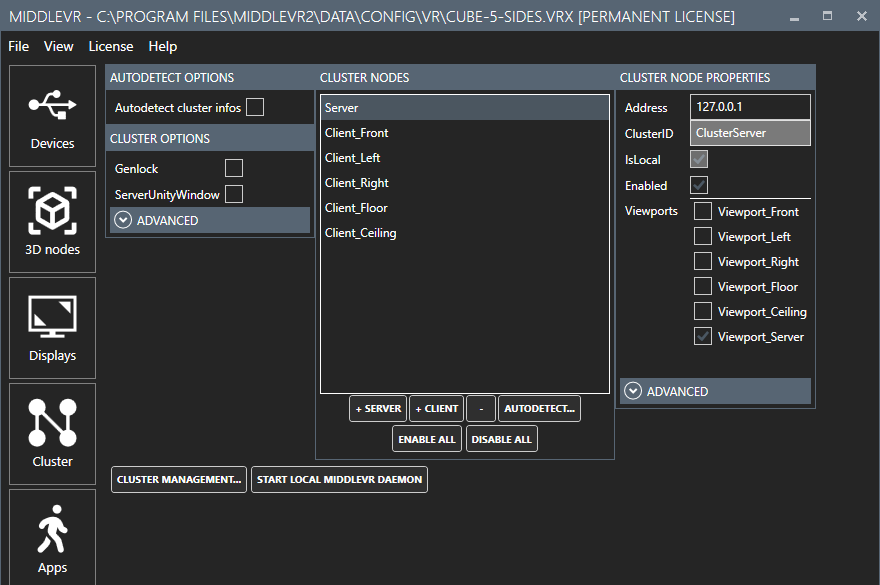Screen dimensions: 880x585
Task: Open the Devices section
Action: click(52, 116)
